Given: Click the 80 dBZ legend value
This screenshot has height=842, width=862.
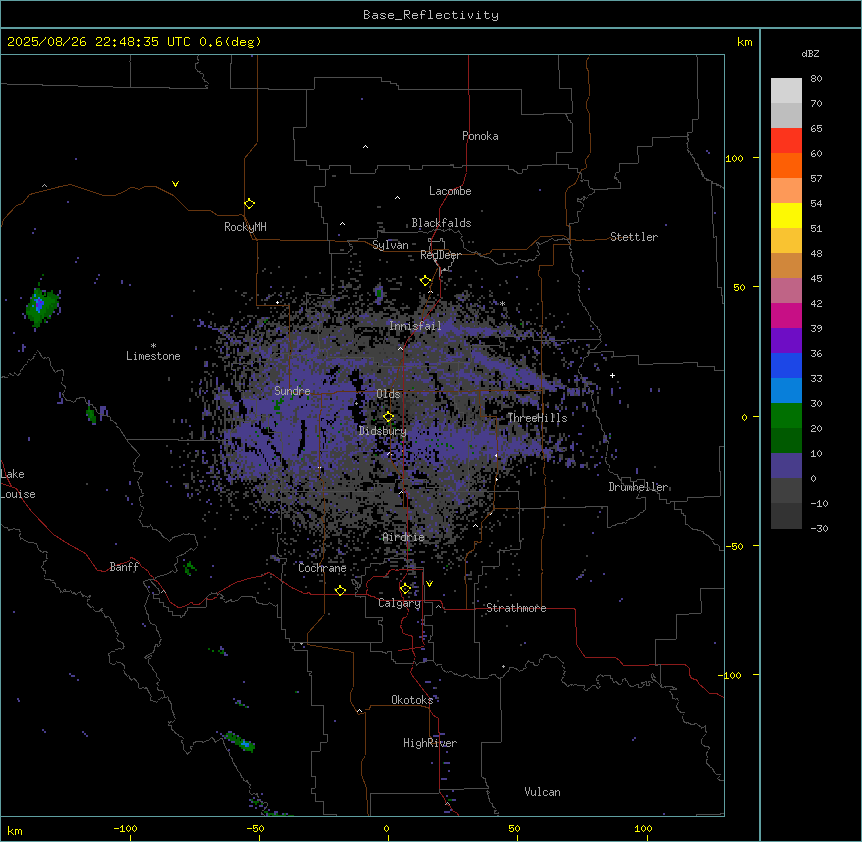Looking at the screenshot, I should (816, 79).
